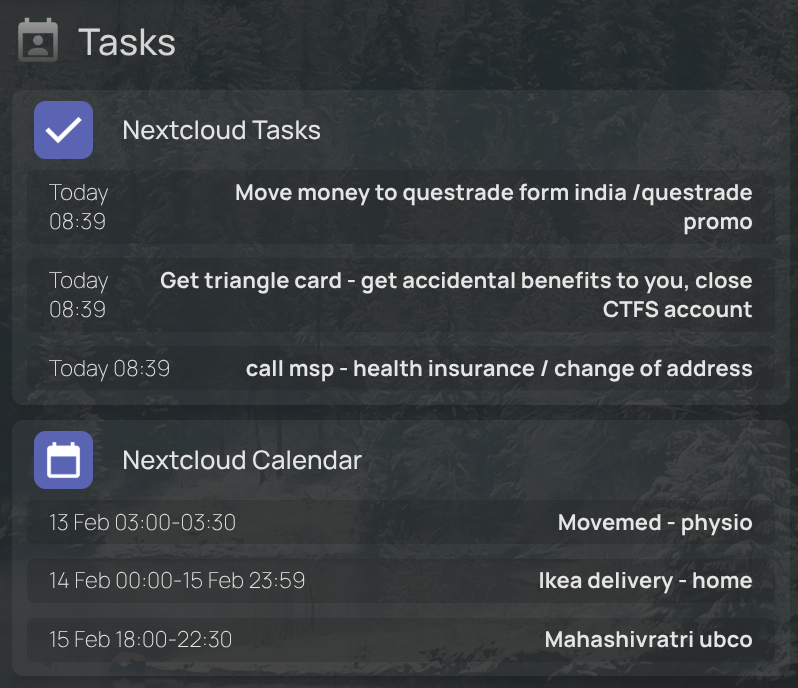Image resolution: width=798 pixels, height=688 pixels.
Task: Open the 'Get triangle card' task
Action: [456, 281]
